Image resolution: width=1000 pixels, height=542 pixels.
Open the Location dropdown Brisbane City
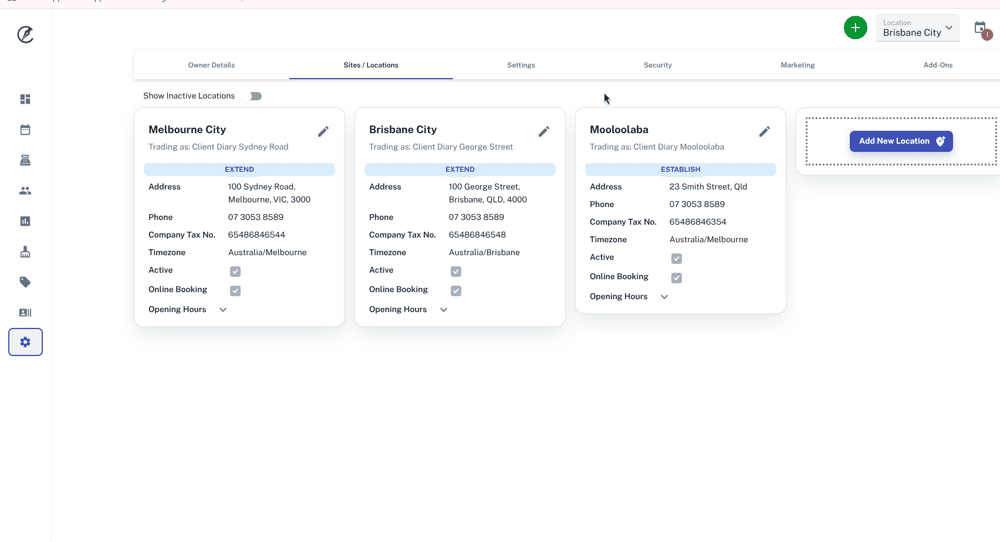coord(917,28)
